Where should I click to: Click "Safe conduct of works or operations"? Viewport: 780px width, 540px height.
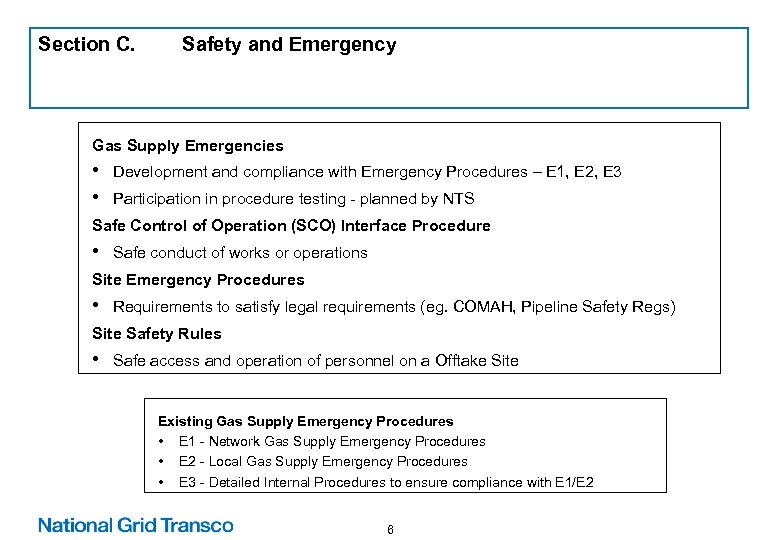tap(240, 253)
